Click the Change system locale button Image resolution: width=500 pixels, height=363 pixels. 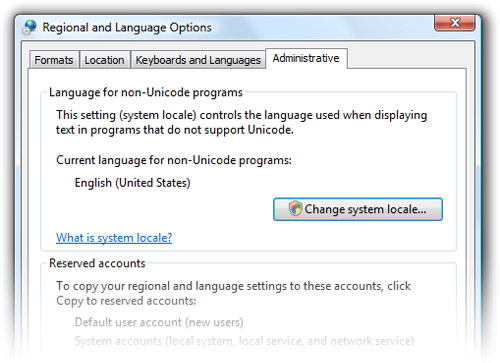pyautogui.click(x=358, y=209)
